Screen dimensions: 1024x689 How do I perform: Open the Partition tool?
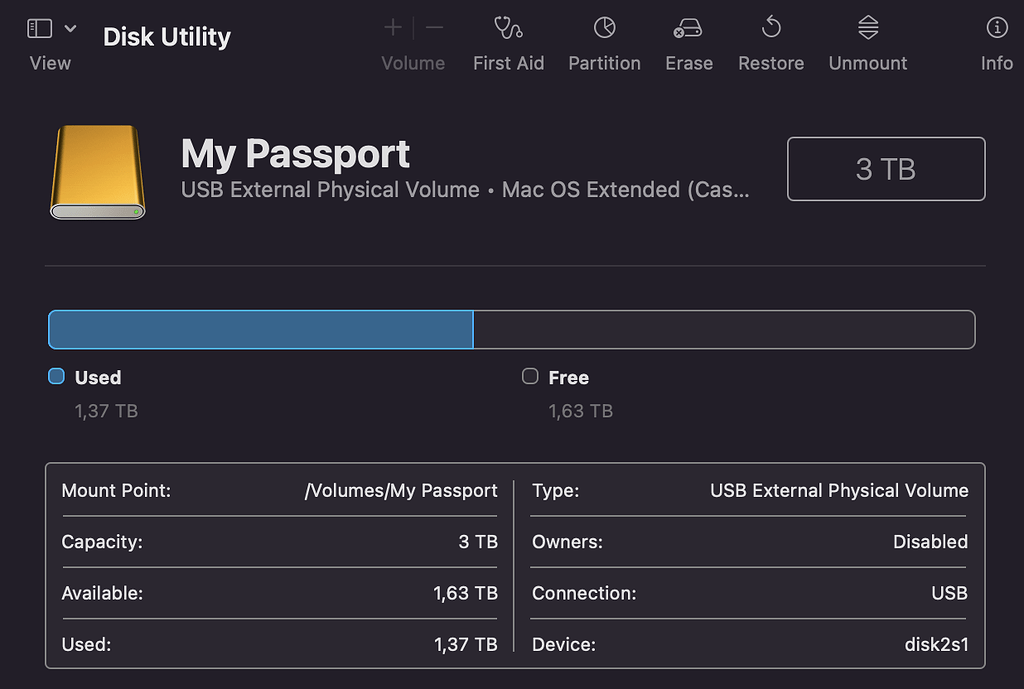click(x=604, y=42)
